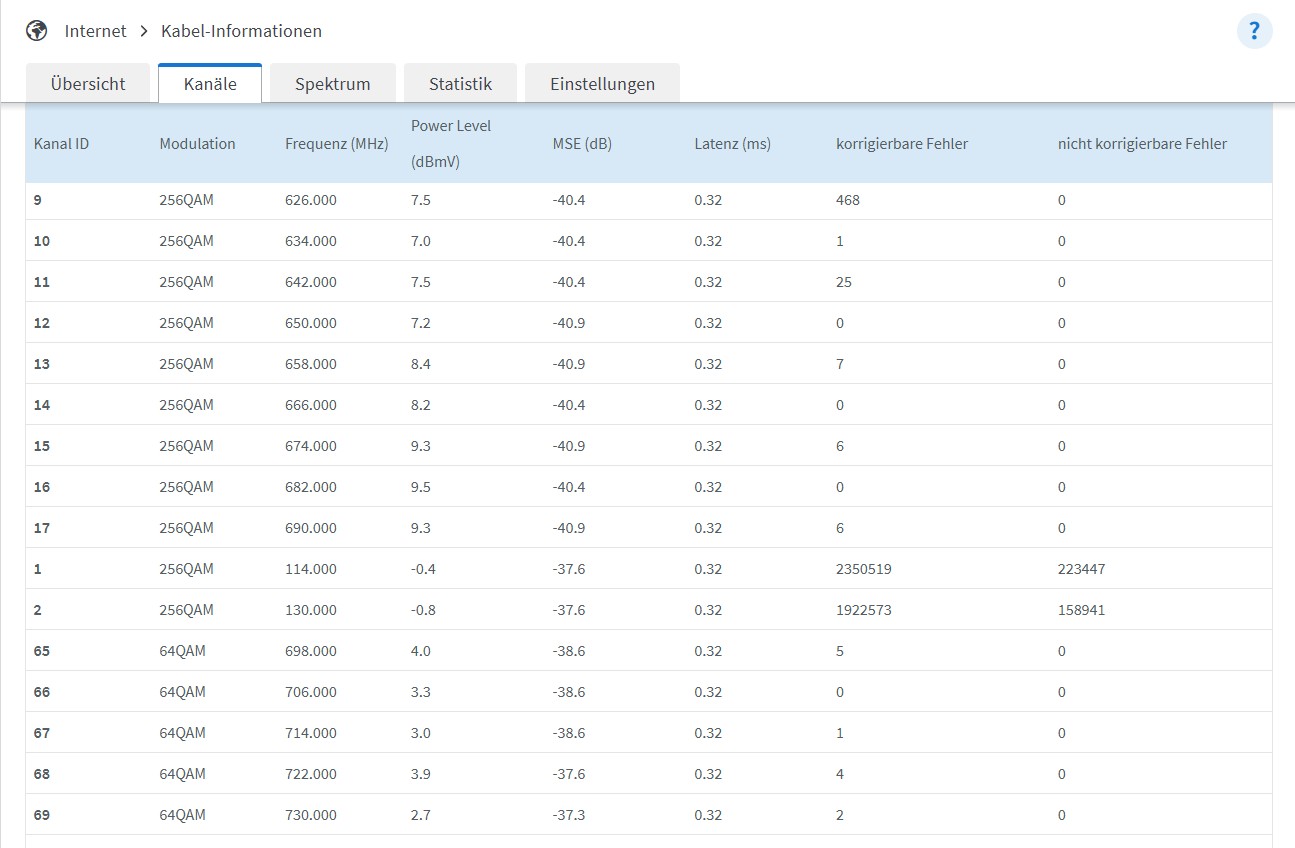Click the nicht korrigierbare Fehler header
This screenshot has height=848, width=1295.
(x=1141, y=144)
